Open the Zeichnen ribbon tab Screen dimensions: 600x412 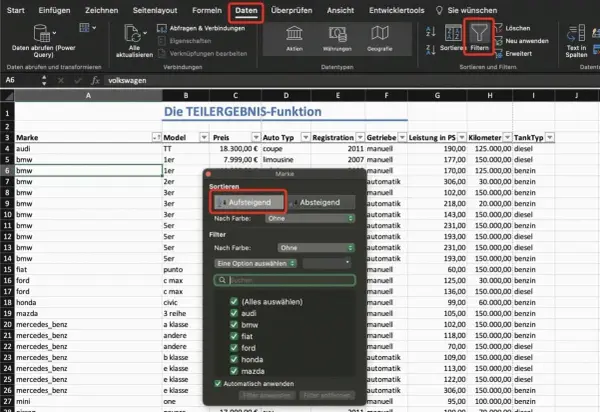coord(101,10)
